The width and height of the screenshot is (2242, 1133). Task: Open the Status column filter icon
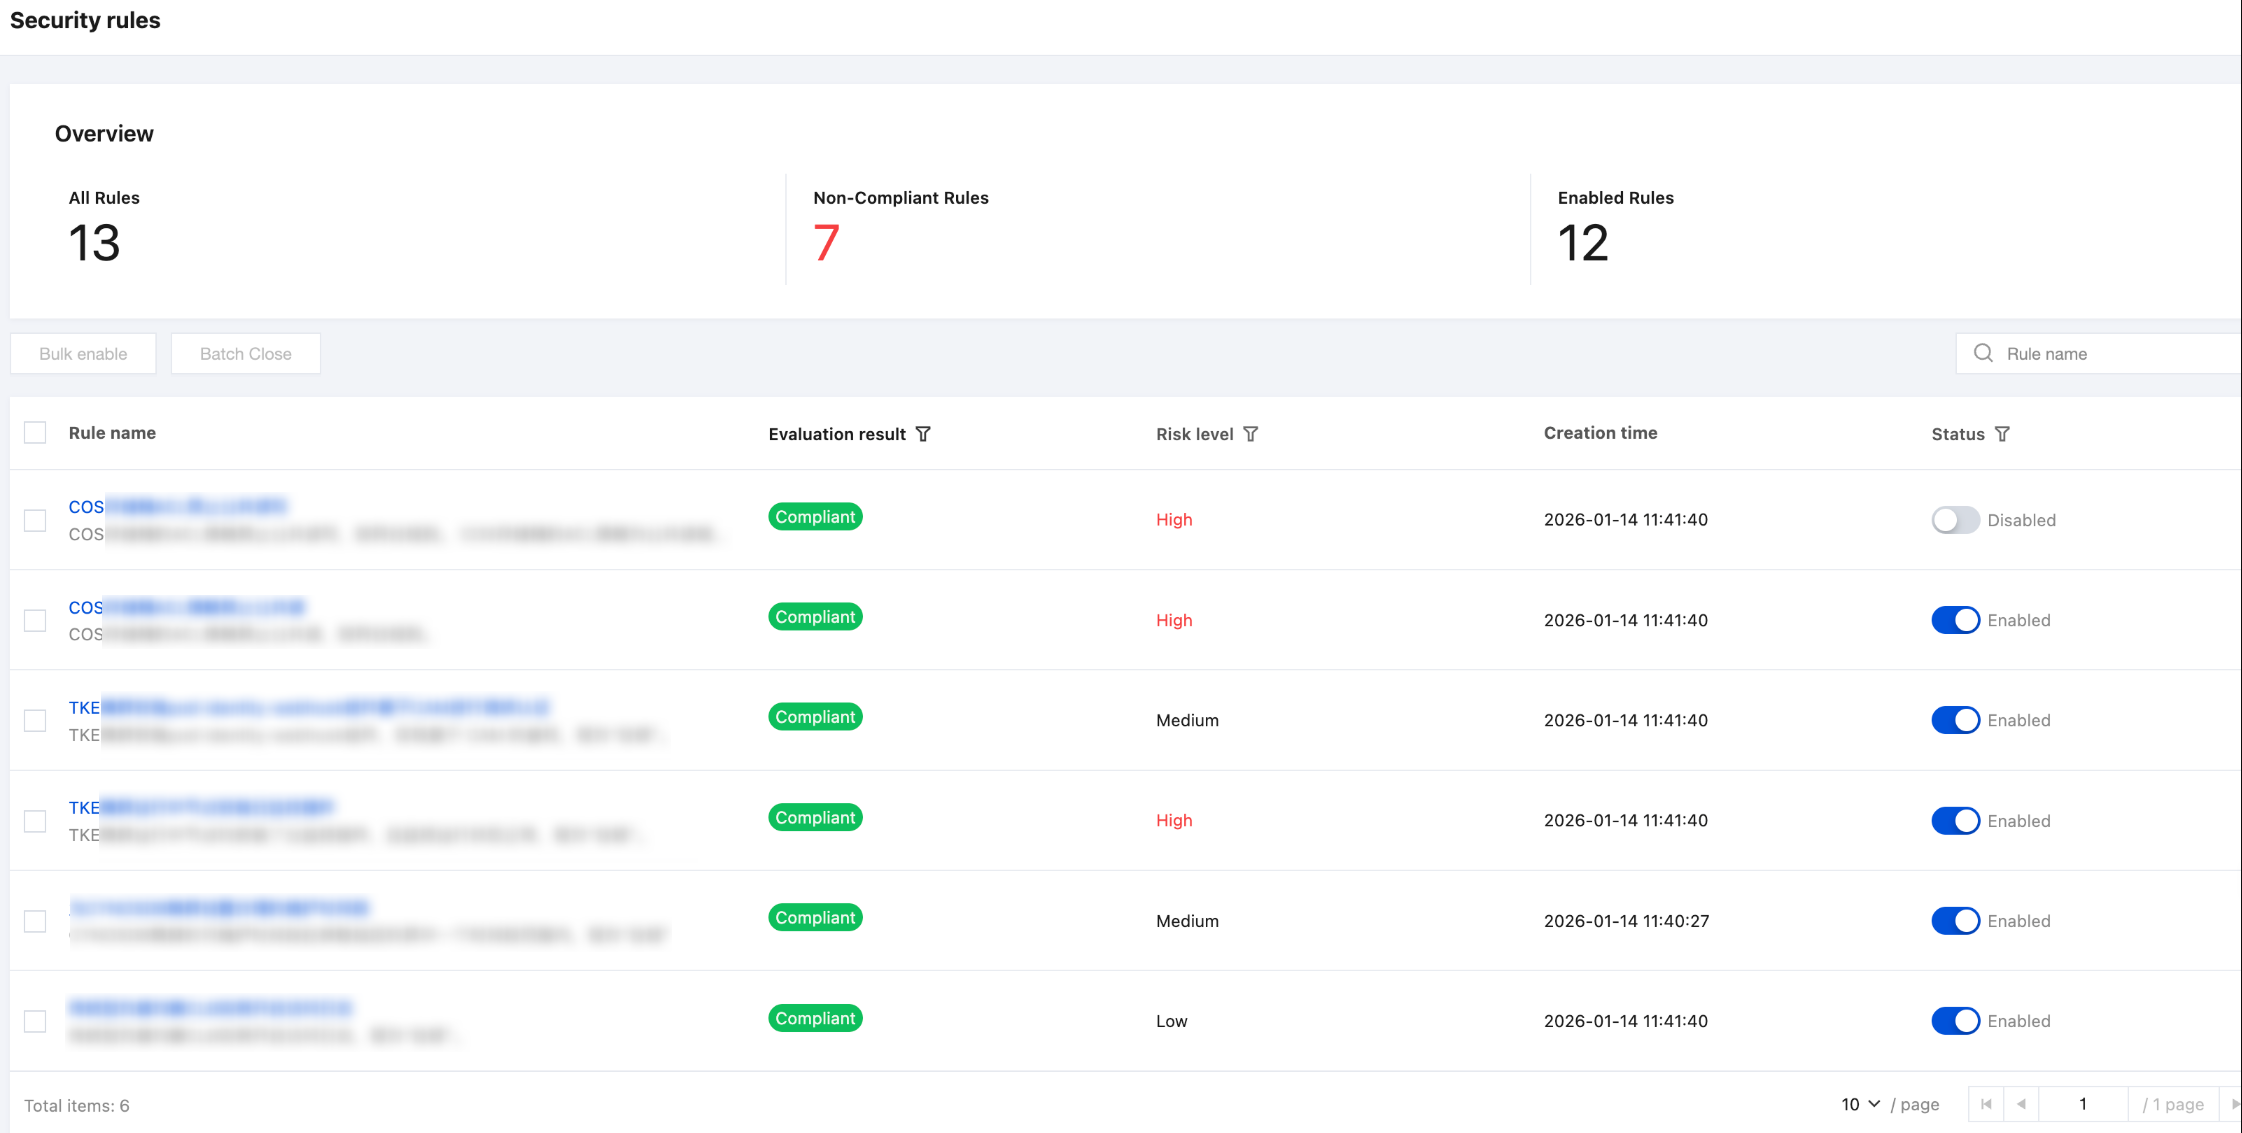pyautogui.click(x=2002, y=434)
